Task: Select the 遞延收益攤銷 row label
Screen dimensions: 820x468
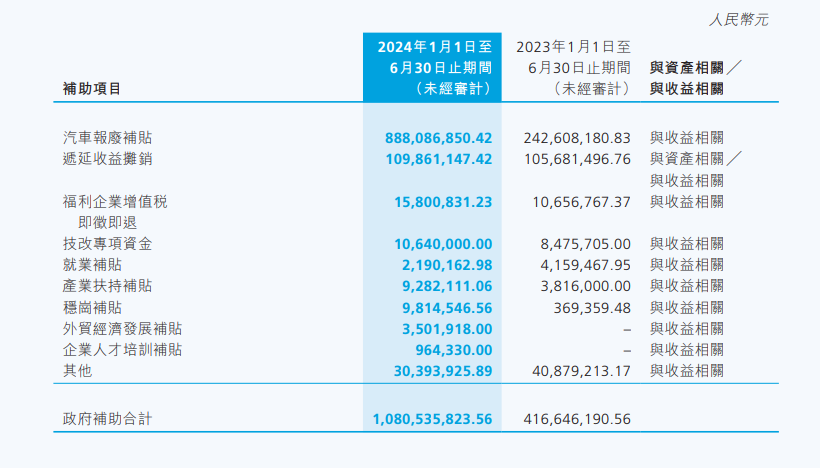Action: click(x=107, y=159)
